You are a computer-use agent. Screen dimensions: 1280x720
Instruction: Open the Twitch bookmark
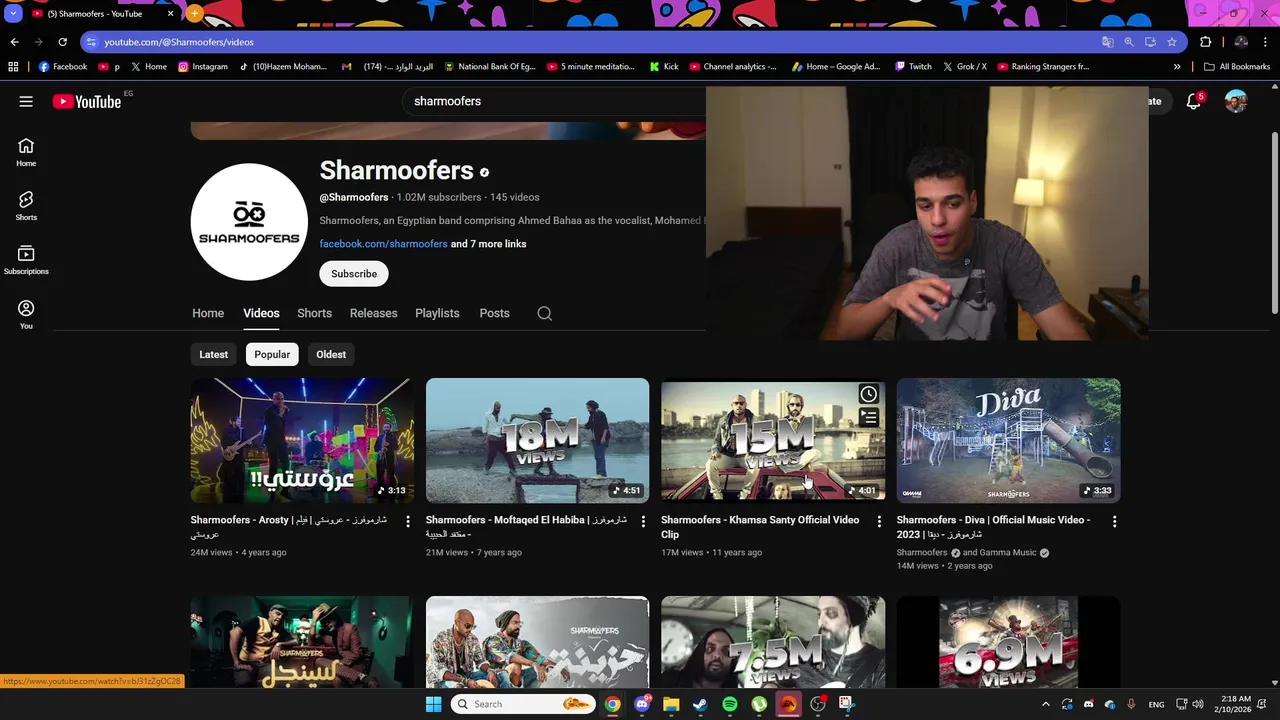click(x=913, y=67)
